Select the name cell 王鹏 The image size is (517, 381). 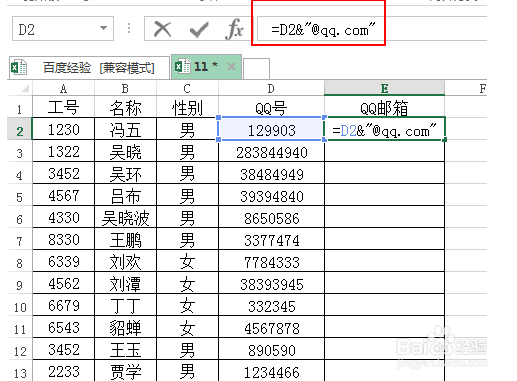[125, 240]
